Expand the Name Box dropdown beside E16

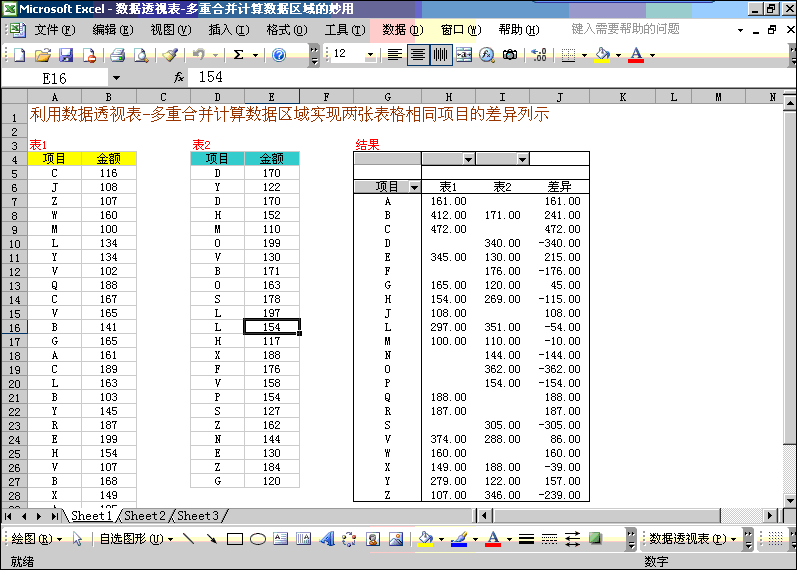(116, 77)
